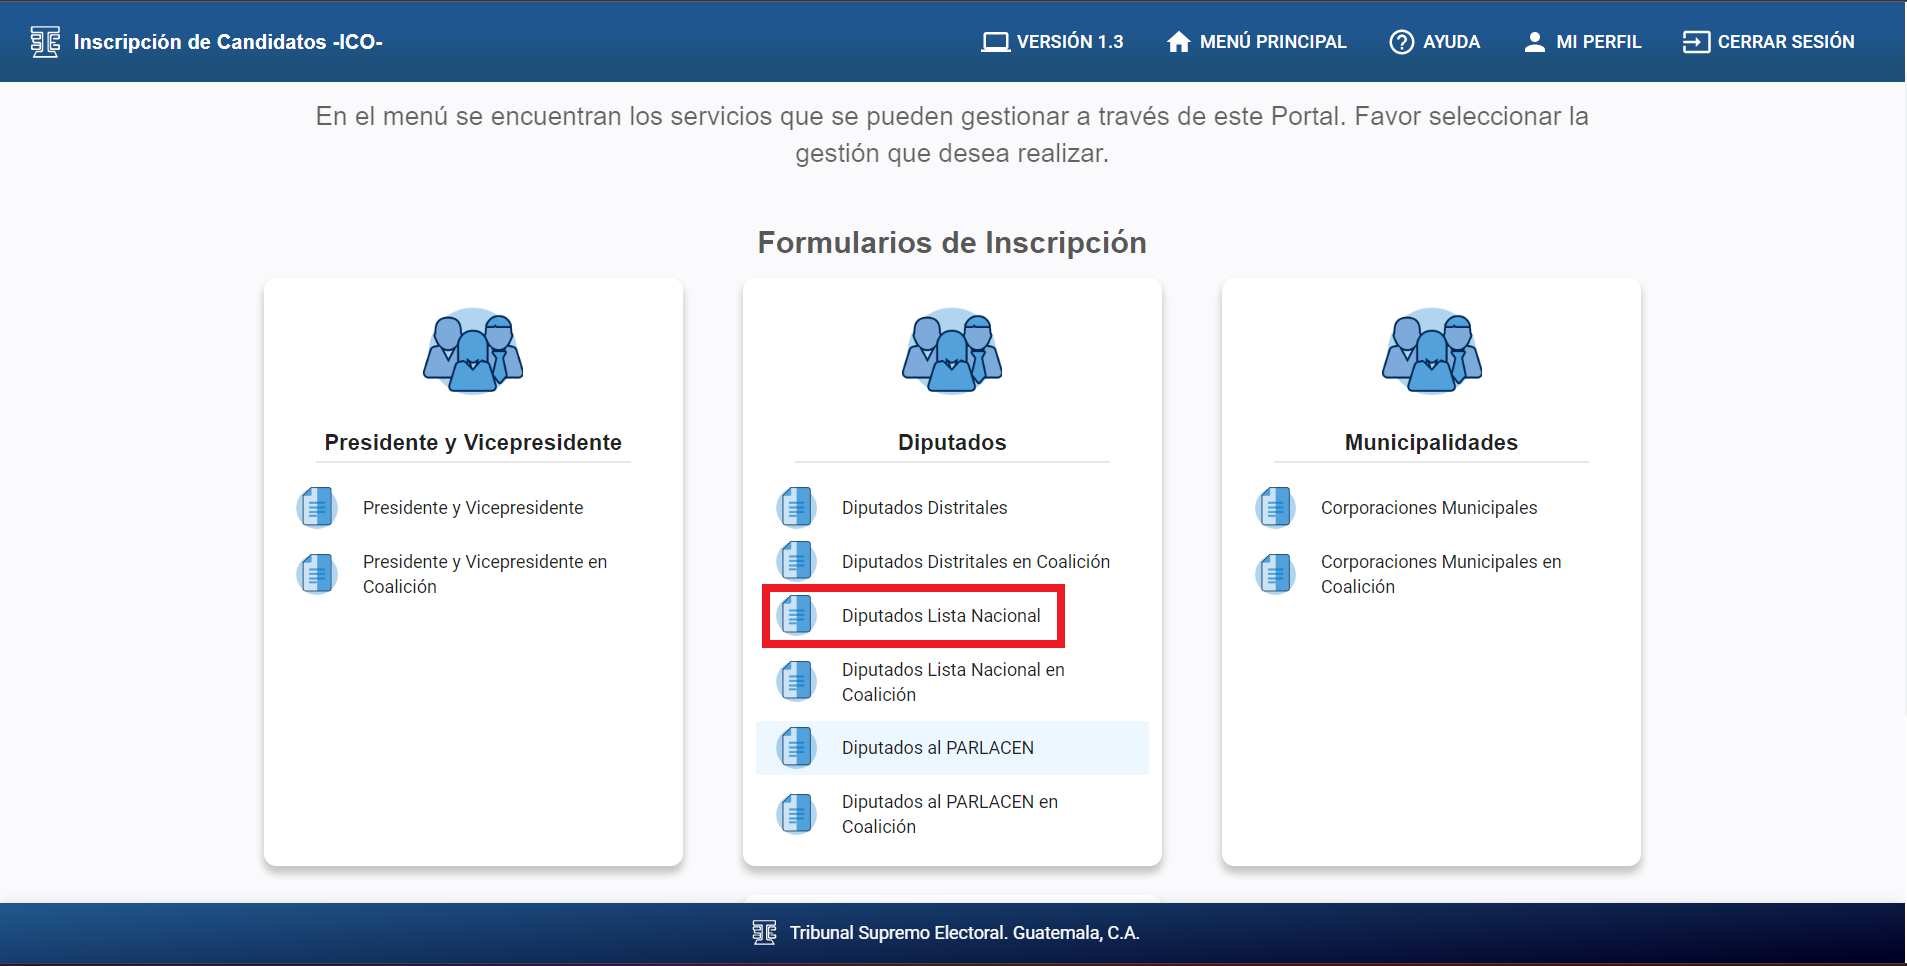The width and height of the screenshot is (1907, 966).
Task: Open the Diputados Distritales form
Action: [925, 508]
